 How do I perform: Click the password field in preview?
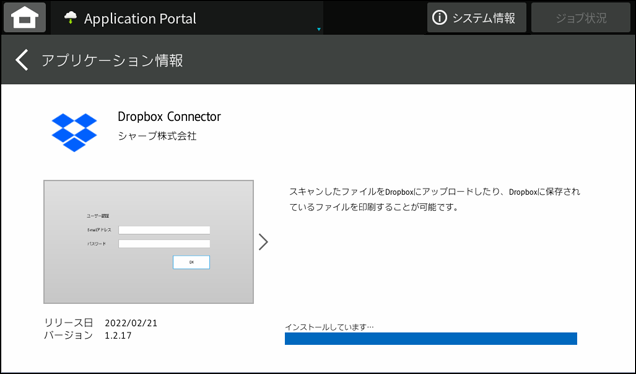[164, 244]
